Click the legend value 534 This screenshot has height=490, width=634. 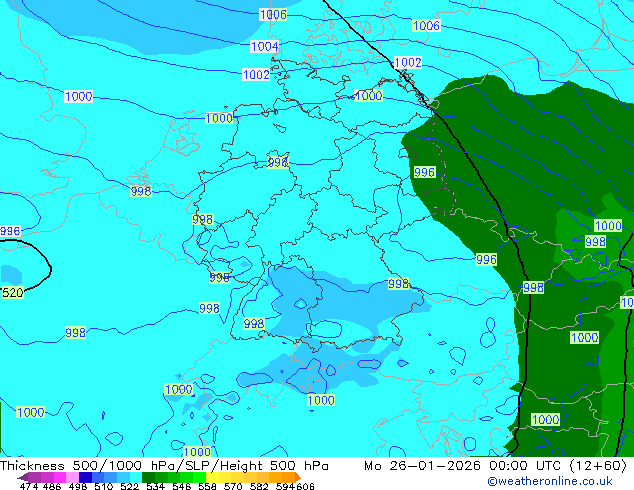tap(156, 486)
